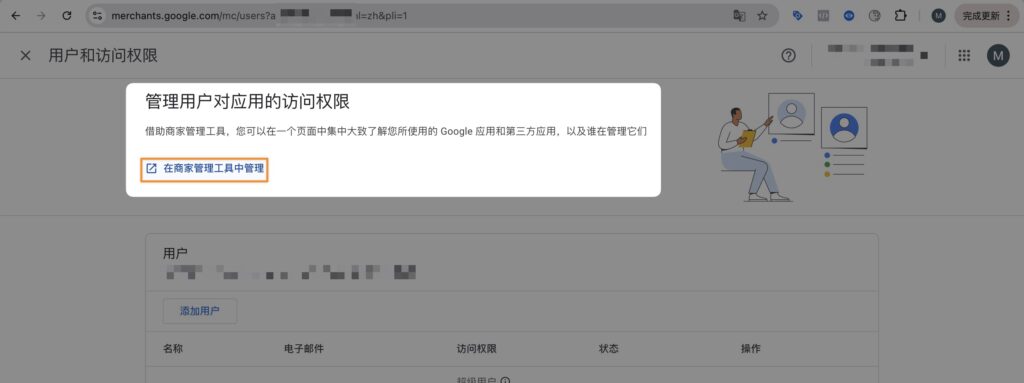Go back to the previous page
Image resolution: width=1024 pixels, height=383 pixels.
pyautogui.click(x=16, y=16)
